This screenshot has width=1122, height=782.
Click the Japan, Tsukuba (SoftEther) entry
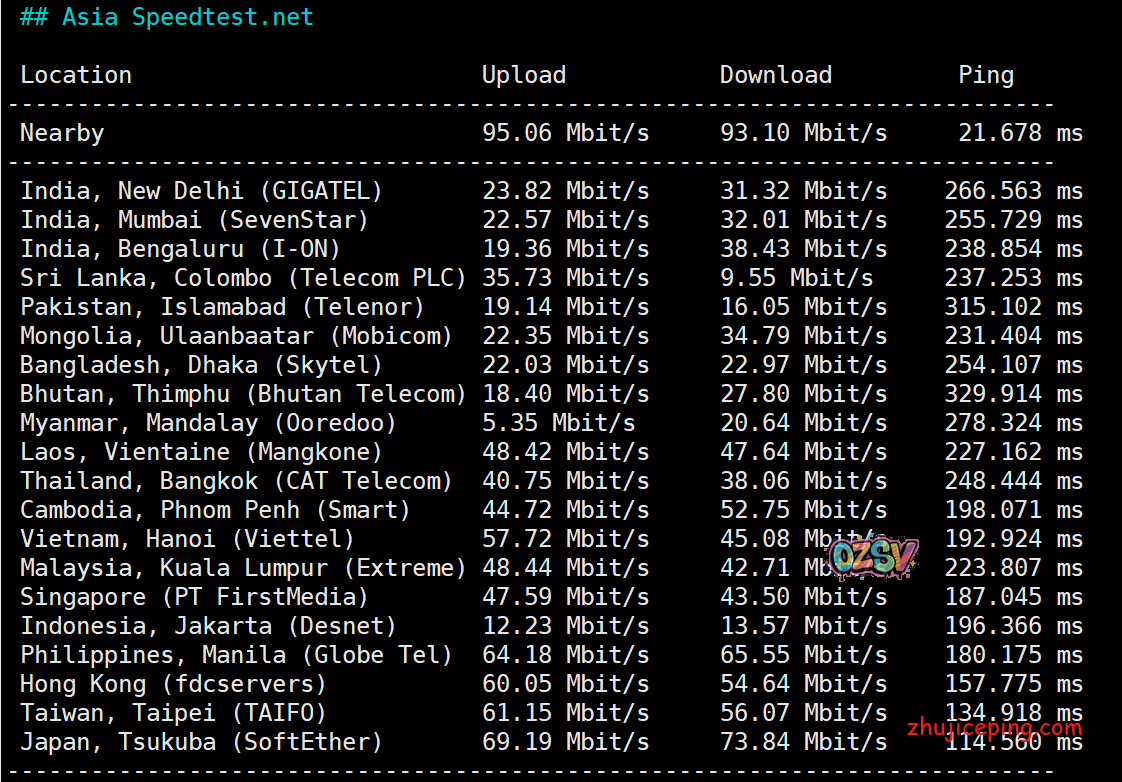[x=201, y=742]
